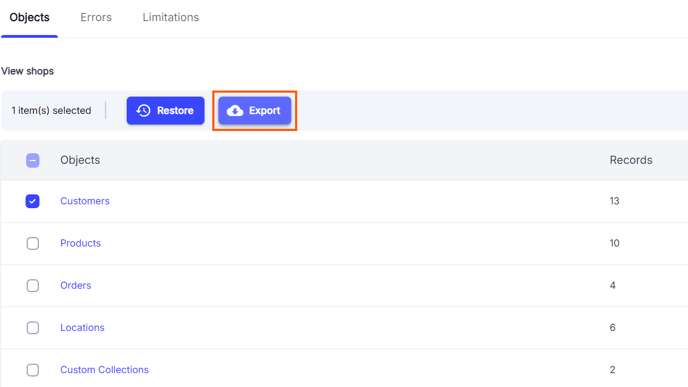Click the Records column header

pyautogui.click(x=631, y=160)
